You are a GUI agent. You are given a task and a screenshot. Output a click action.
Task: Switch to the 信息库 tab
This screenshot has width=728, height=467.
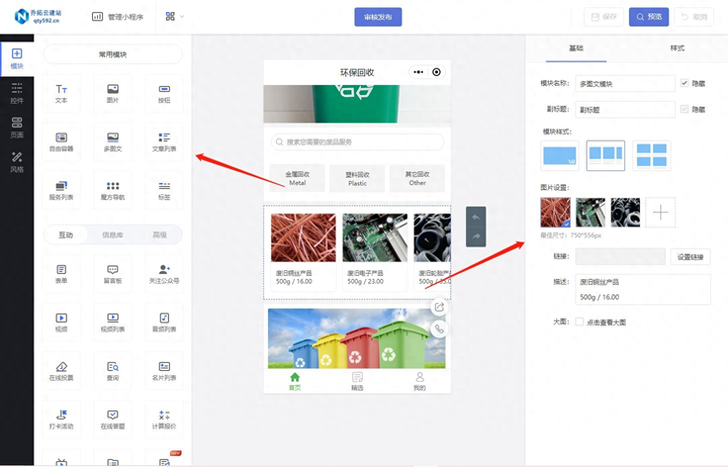(x=113, y=235)
